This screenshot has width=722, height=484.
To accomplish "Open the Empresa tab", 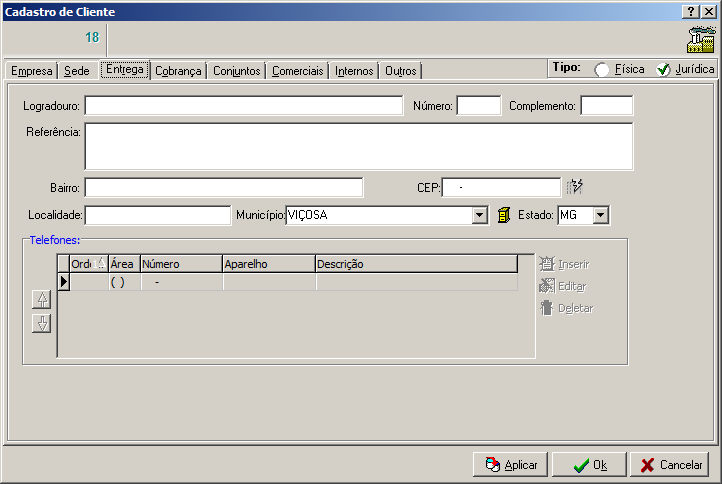I will click(x=31, y=71).
